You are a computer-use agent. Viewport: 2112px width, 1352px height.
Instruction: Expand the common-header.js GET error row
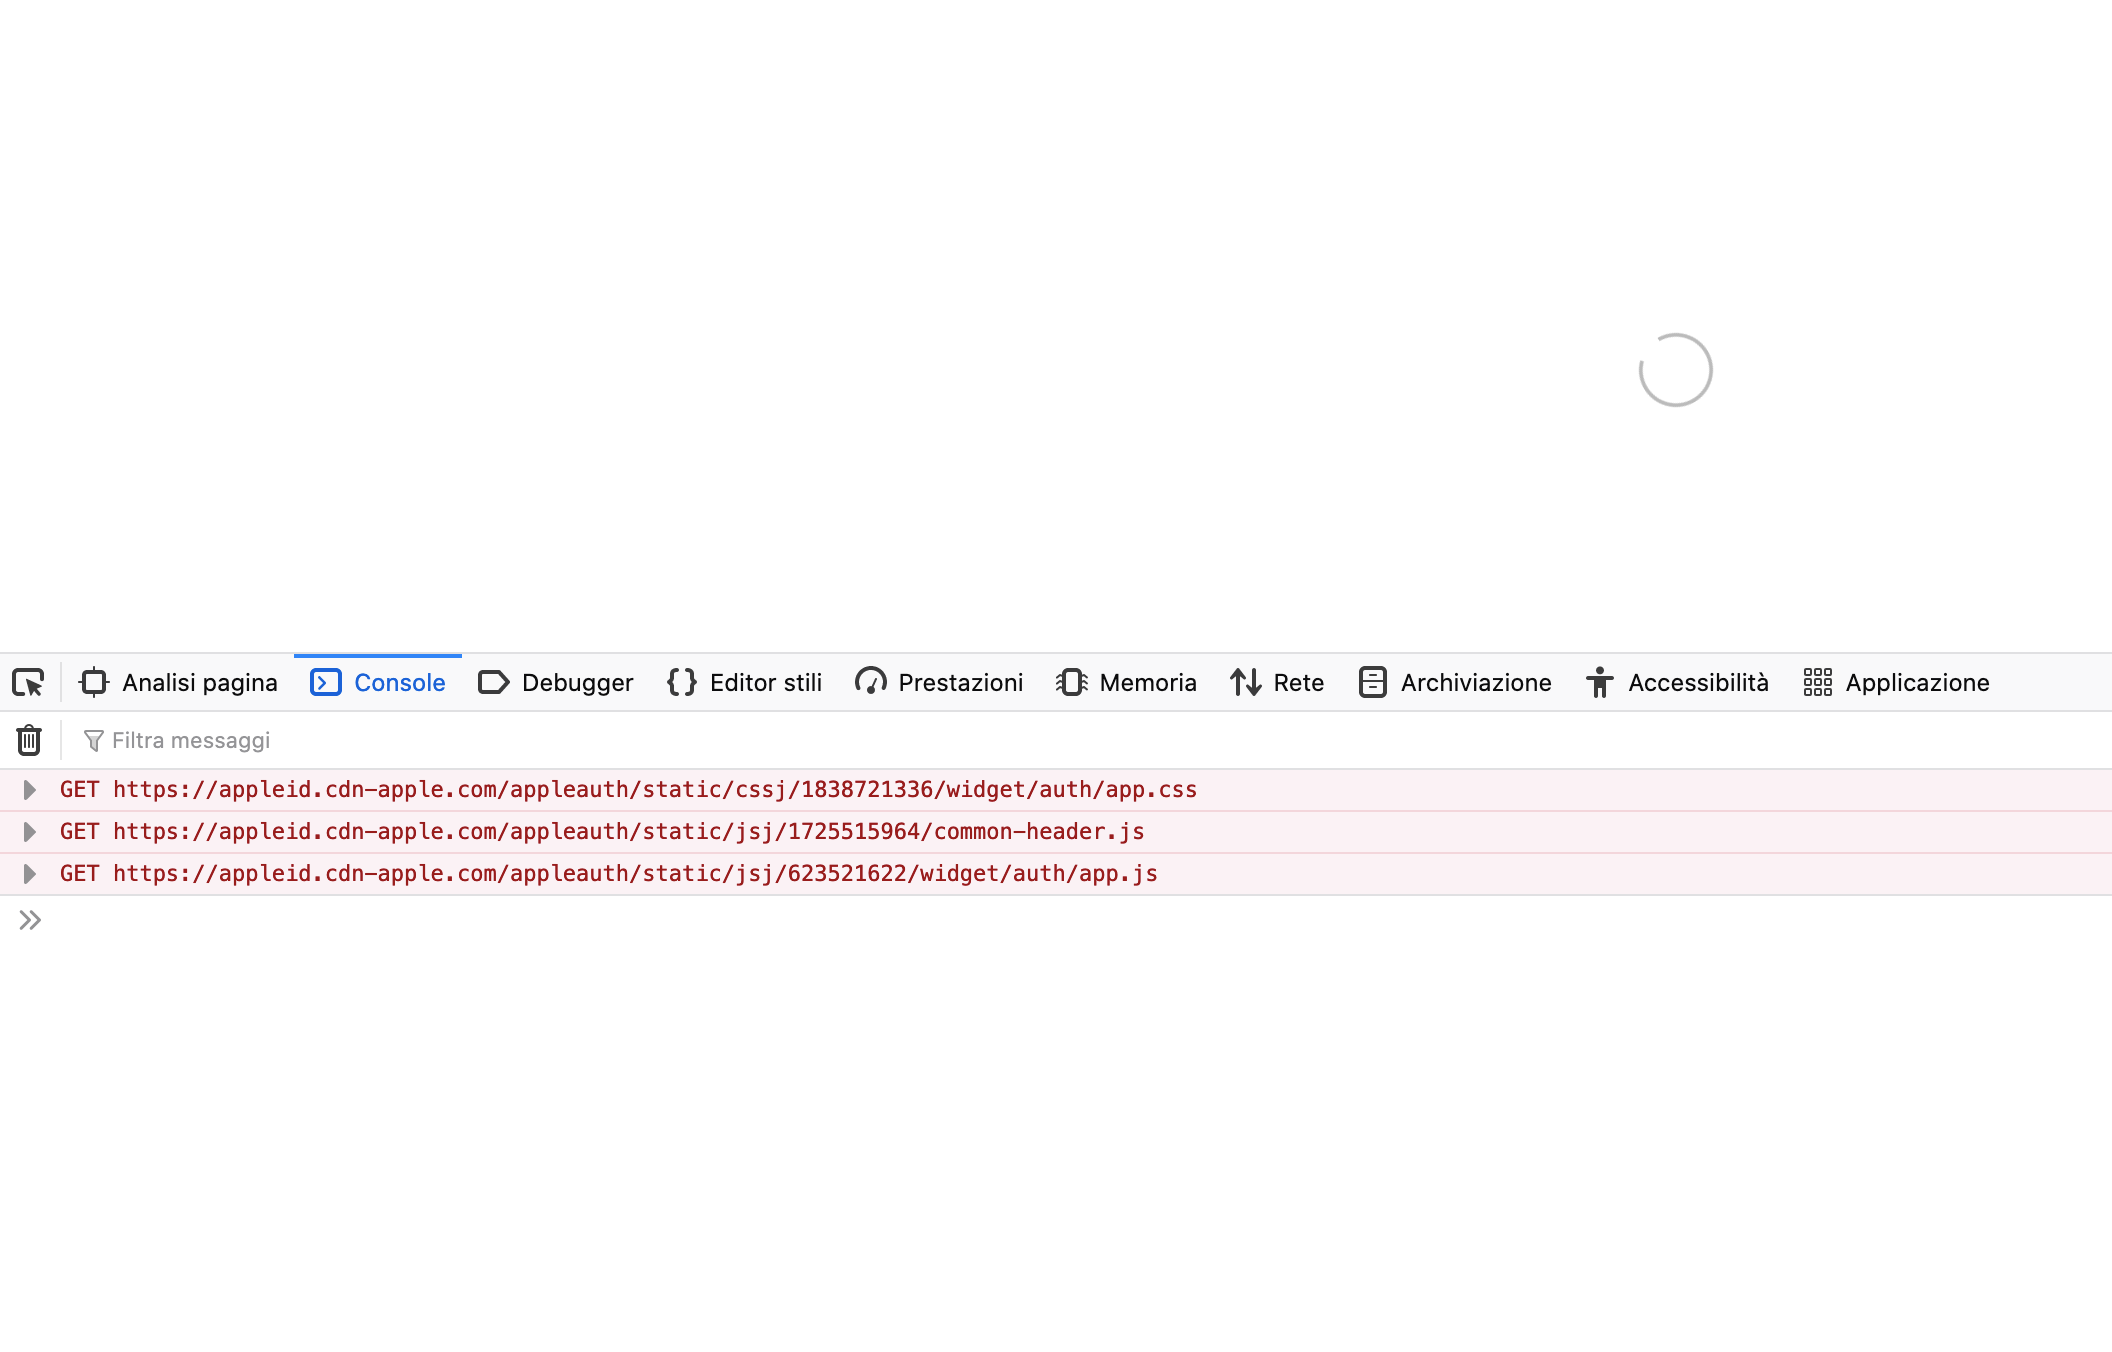[30, 832]
